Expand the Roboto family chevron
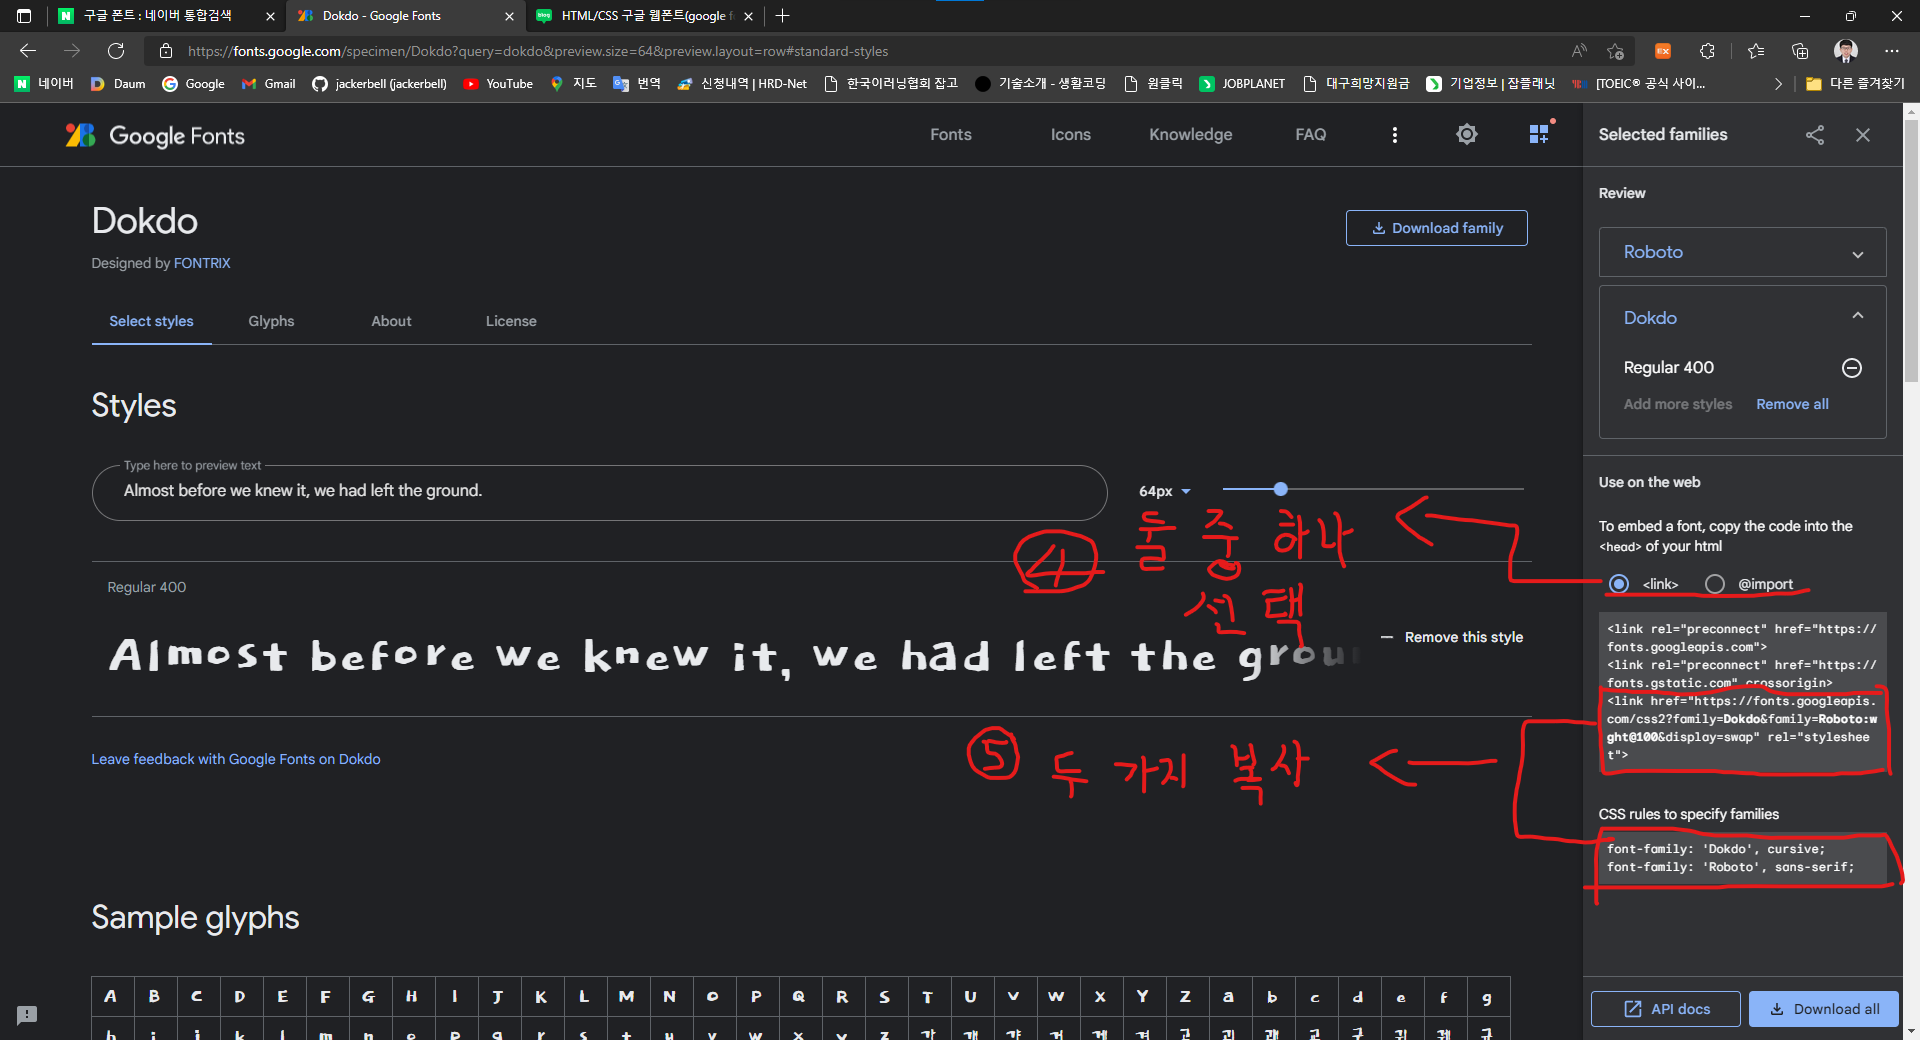The image size is (1920, 1040). tap(1858, 254)
